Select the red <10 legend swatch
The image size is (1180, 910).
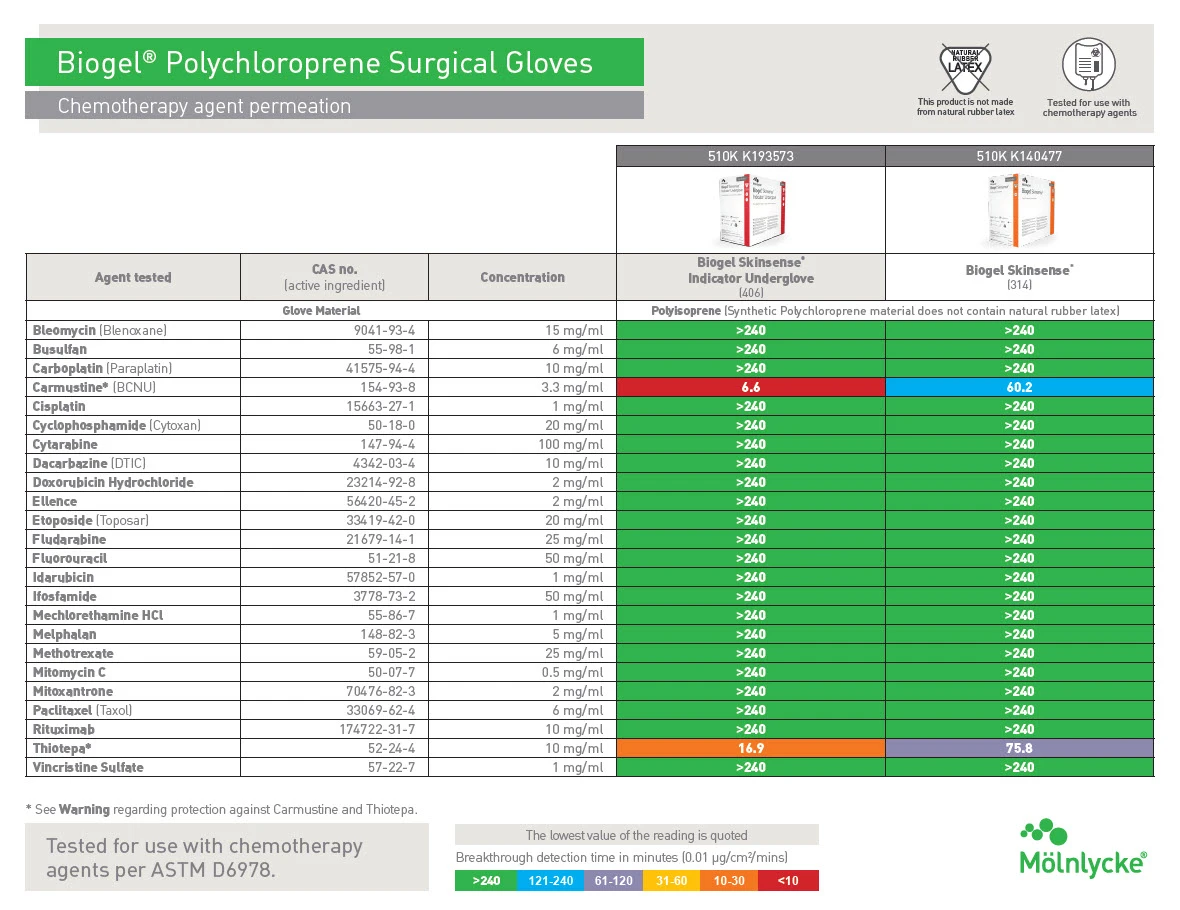coord(788,881)
